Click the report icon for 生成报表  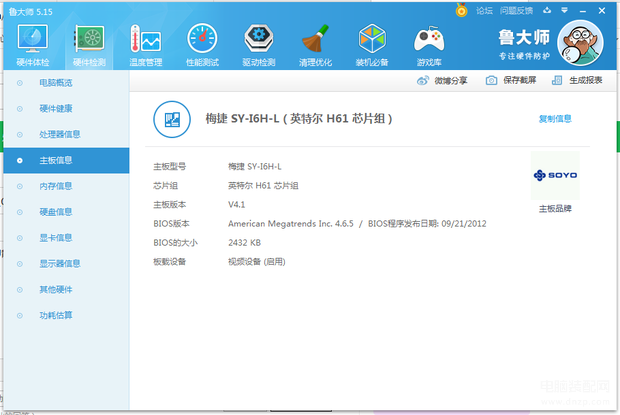pos(557,80)
